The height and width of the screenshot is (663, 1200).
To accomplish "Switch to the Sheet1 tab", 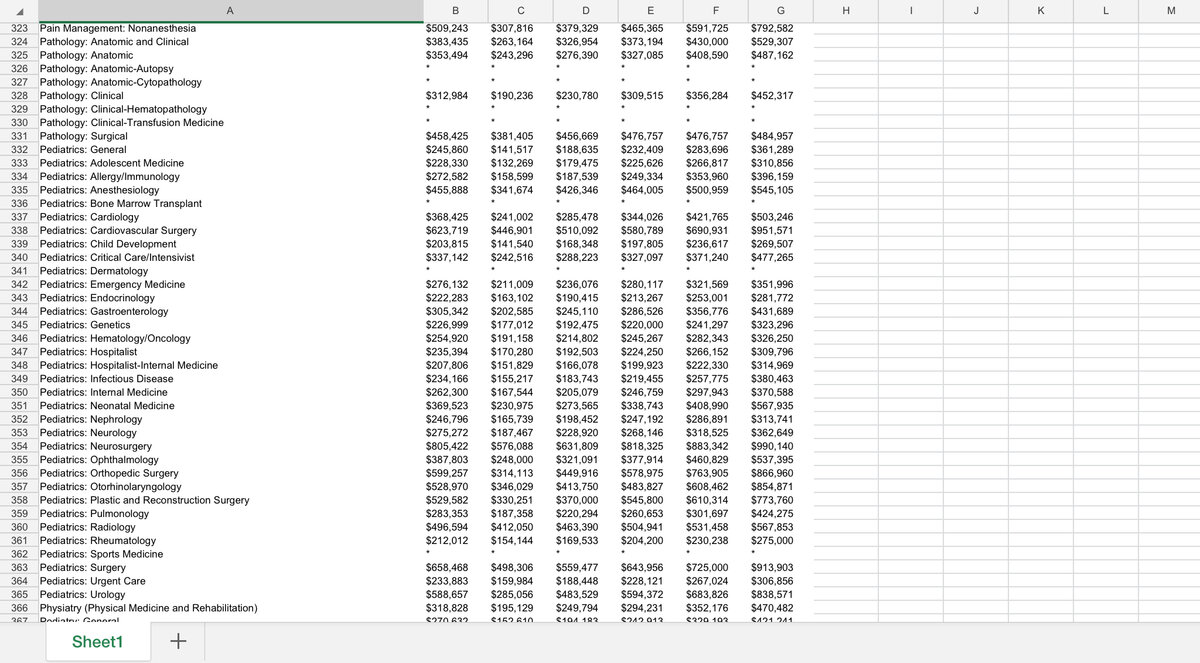I will (x=97, y=641).
